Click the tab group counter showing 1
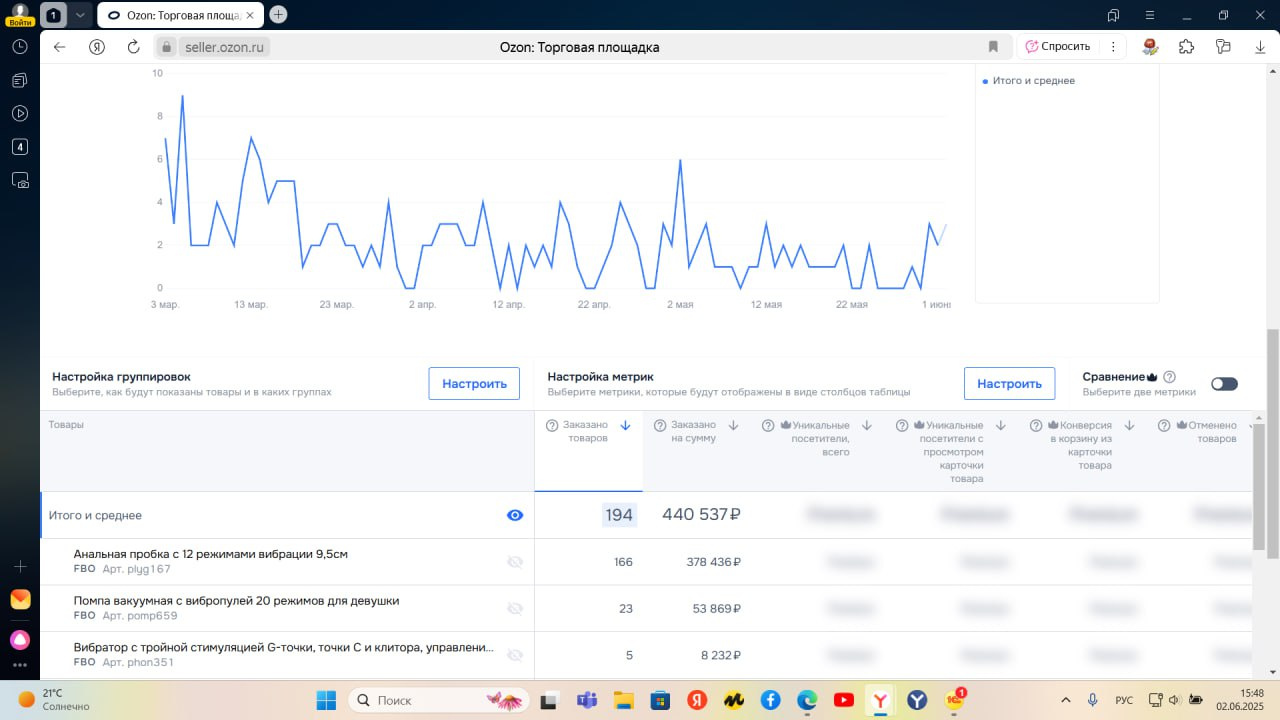The height and width of the screenshot is (720, 1280). [x=53, y=15]
